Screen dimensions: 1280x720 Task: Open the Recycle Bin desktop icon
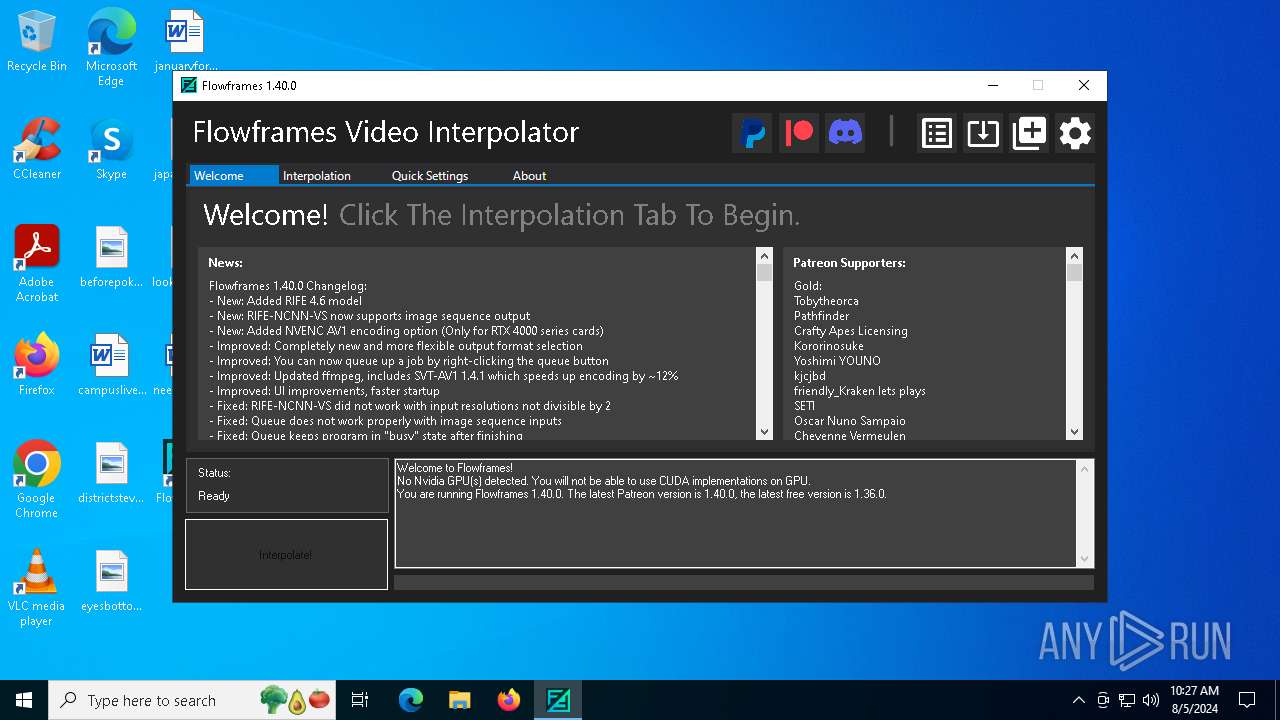(x=37, y=42)
